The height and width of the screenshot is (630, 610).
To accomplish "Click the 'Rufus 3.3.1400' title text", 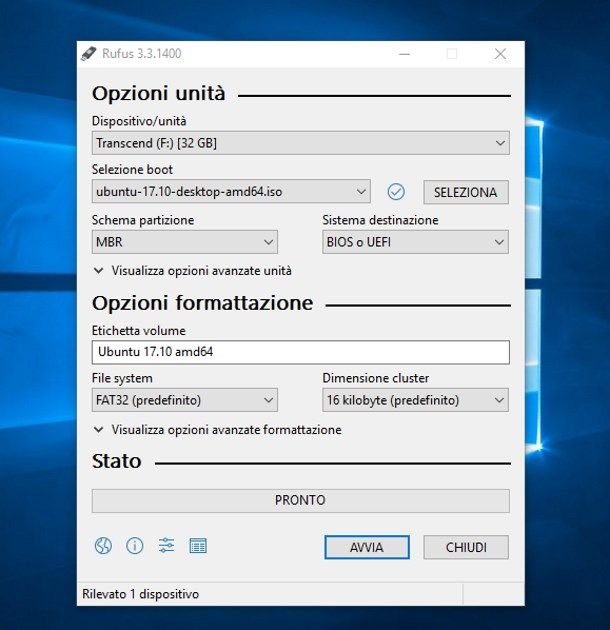I will [x=141, y=53].
